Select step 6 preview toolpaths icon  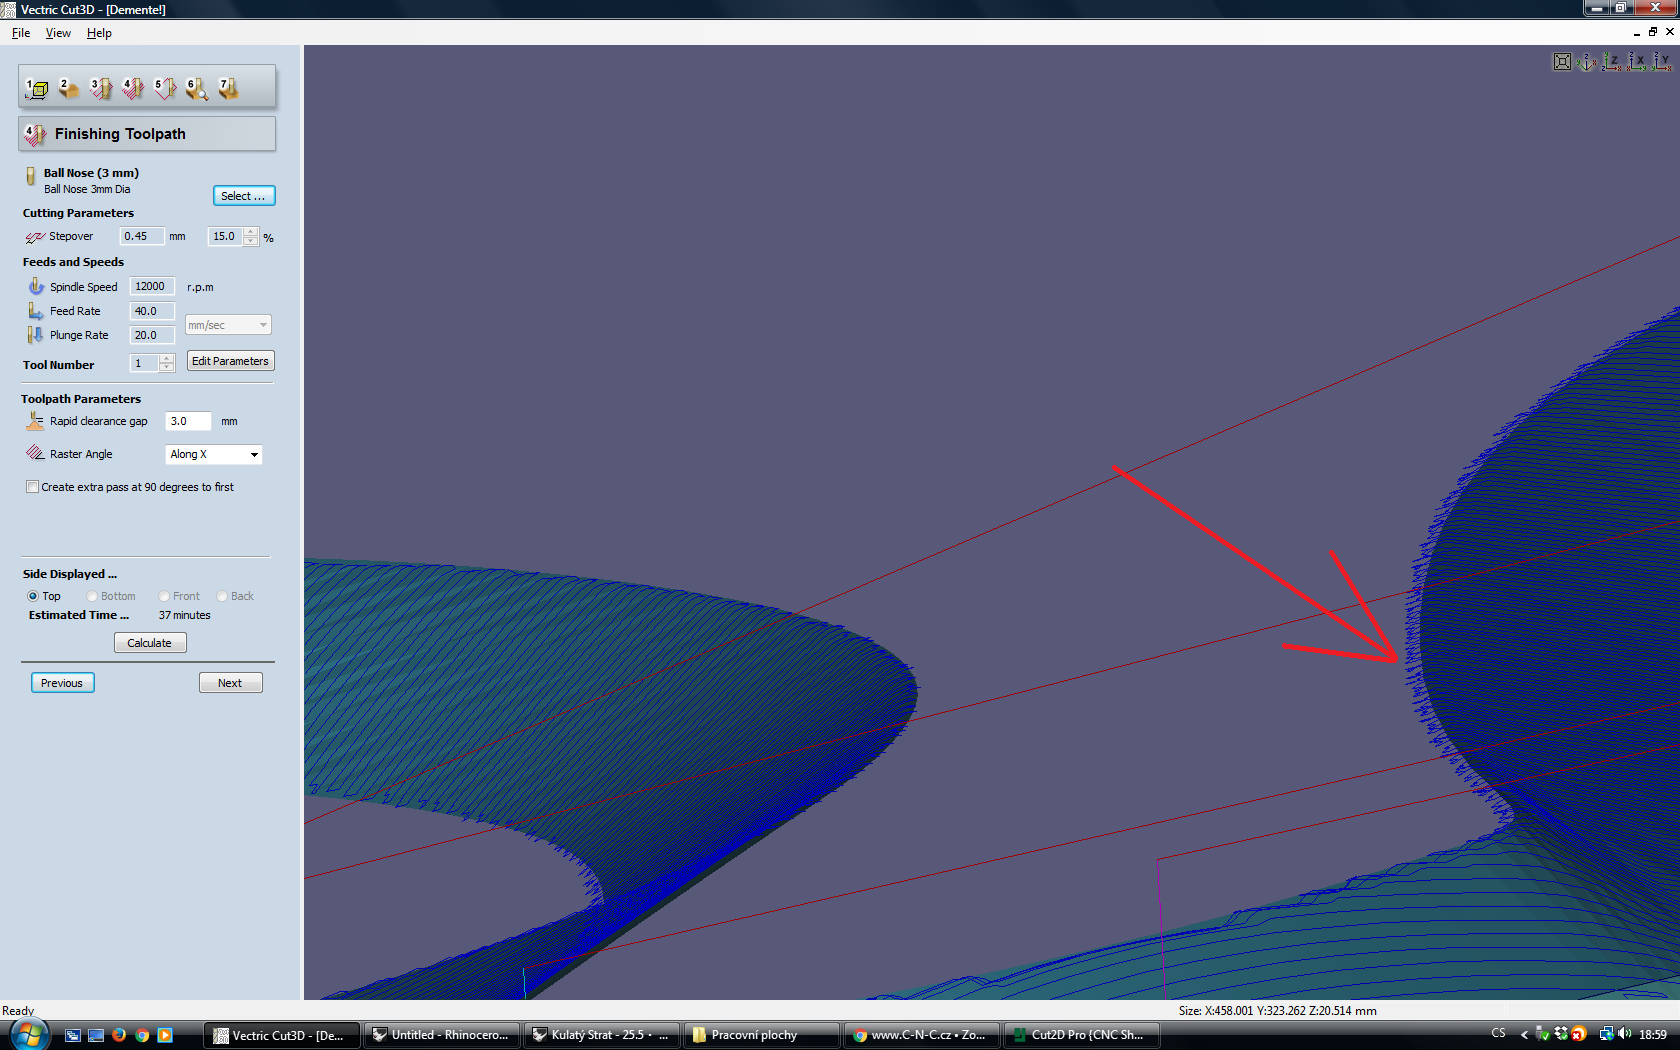point(197,89)
